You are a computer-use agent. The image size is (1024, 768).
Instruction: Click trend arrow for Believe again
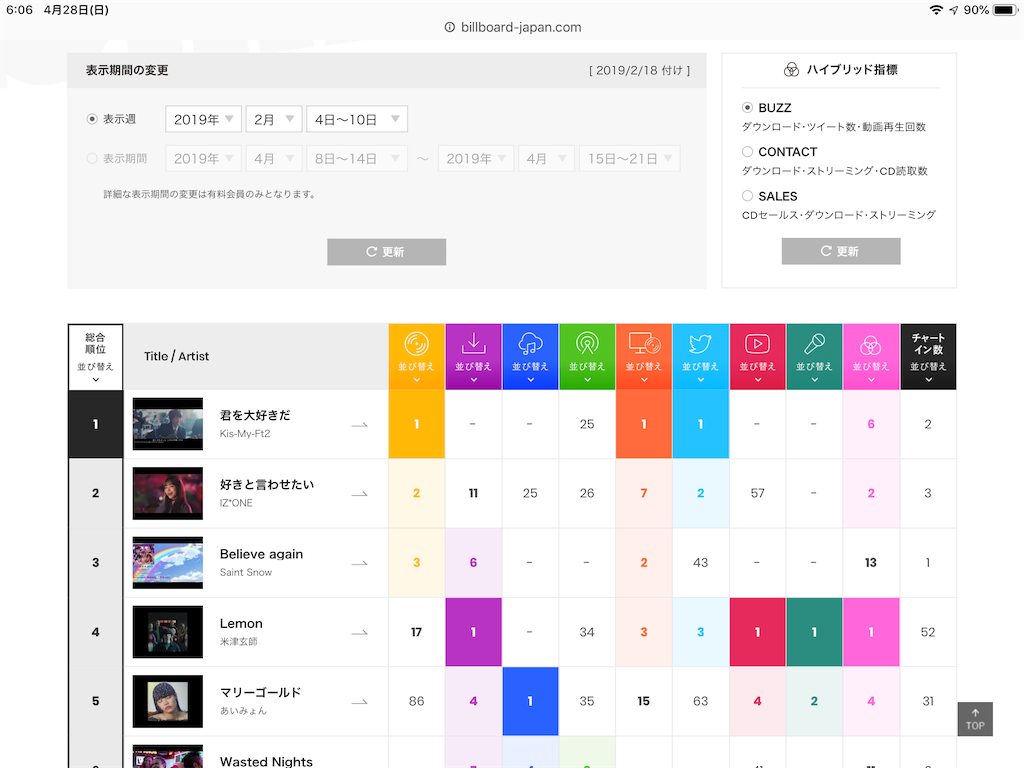click(359, 563)
